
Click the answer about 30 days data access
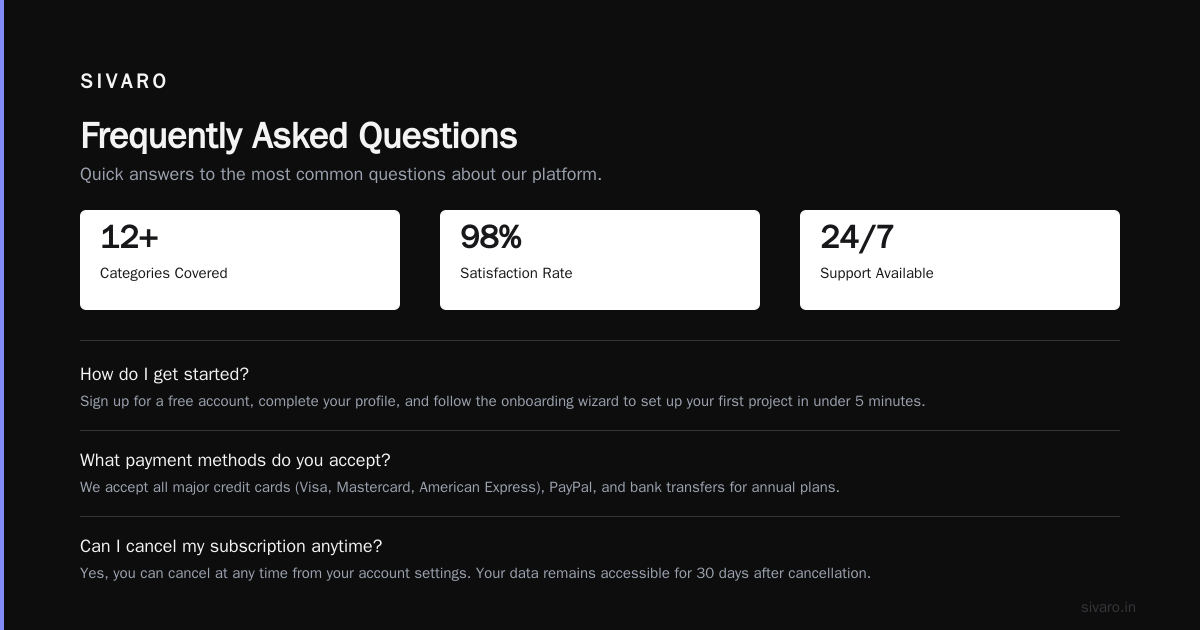pyautogui.click(x=475, y=573)
